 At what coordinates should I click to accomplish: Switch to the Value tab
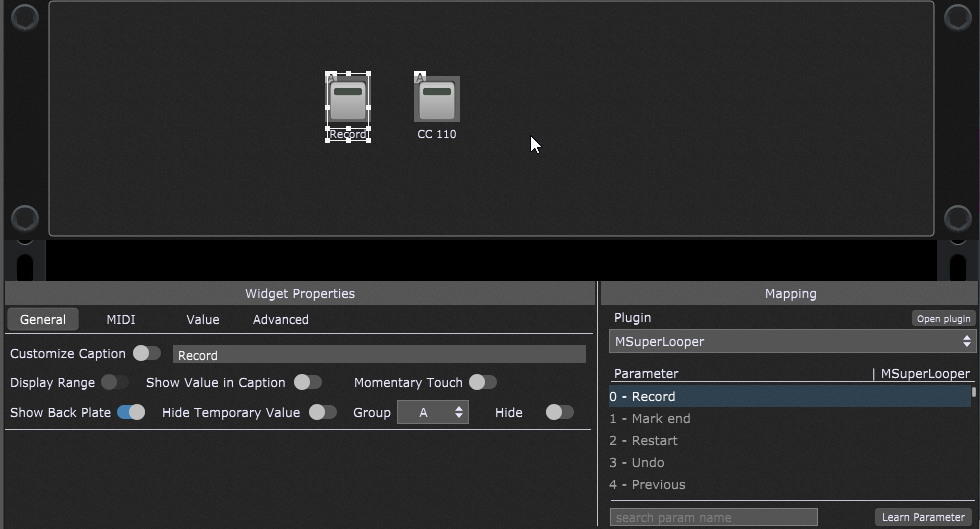(x=202, y=320)
